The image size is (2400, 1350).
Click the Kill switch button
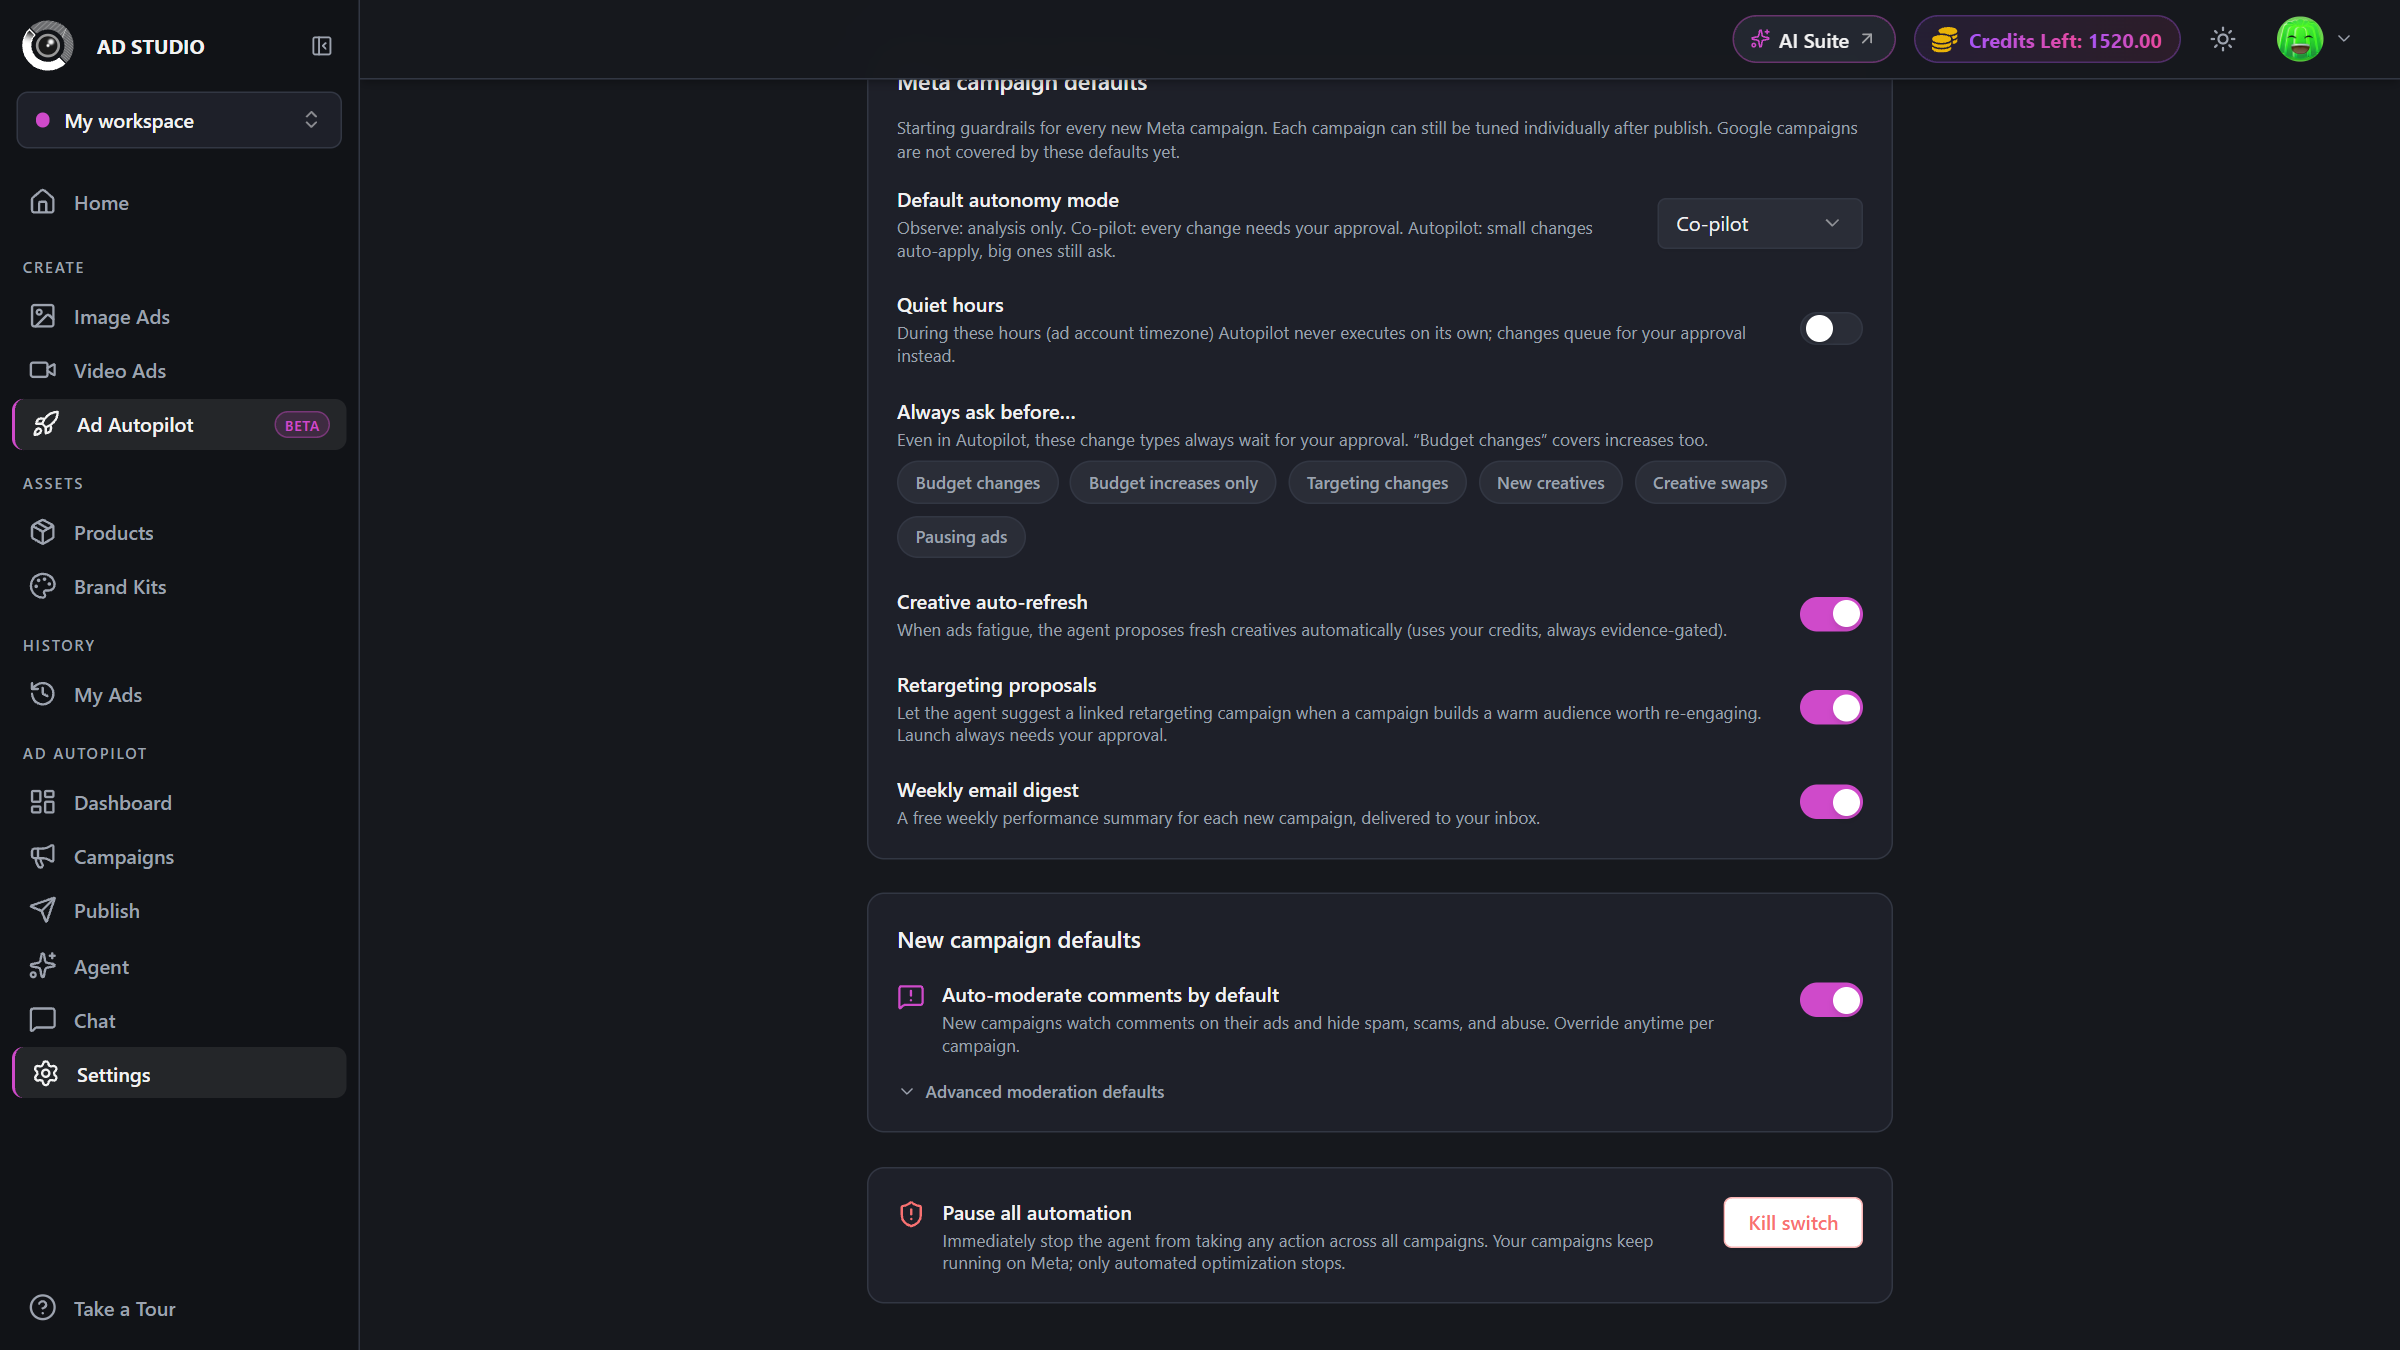click(x=1792, y=1223)
